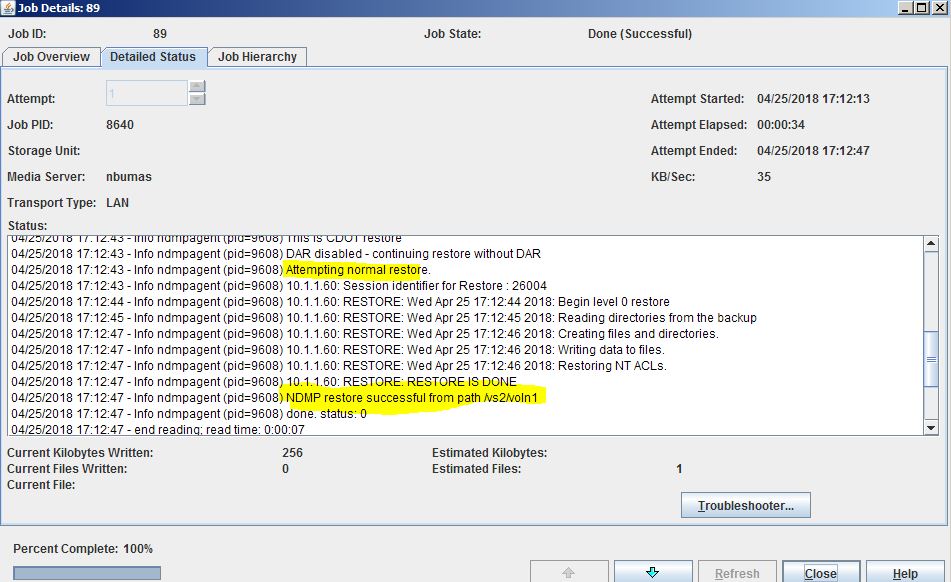The height and width of the screenshot is (582, 951).
Task: Click the grayed up-arrow navigation button
Action: coord(570,572)
